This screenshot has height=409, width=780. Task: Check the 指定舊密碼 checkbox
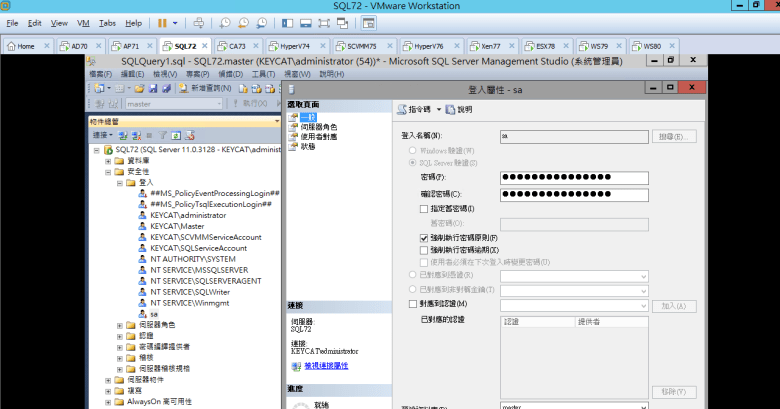point(424,208)
